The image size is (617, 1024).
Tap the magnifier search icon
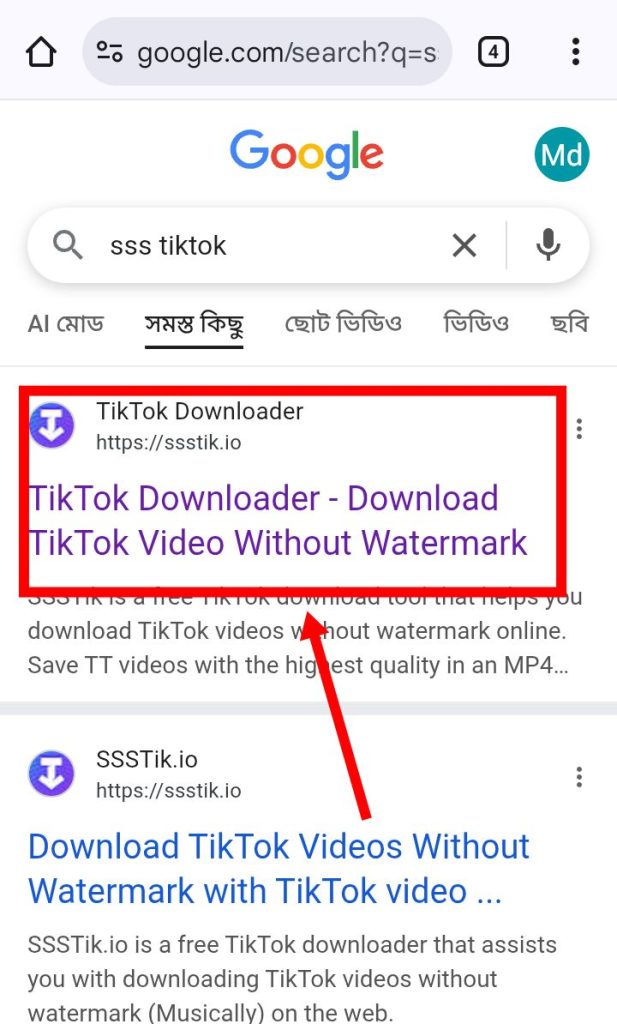point(67,246)
